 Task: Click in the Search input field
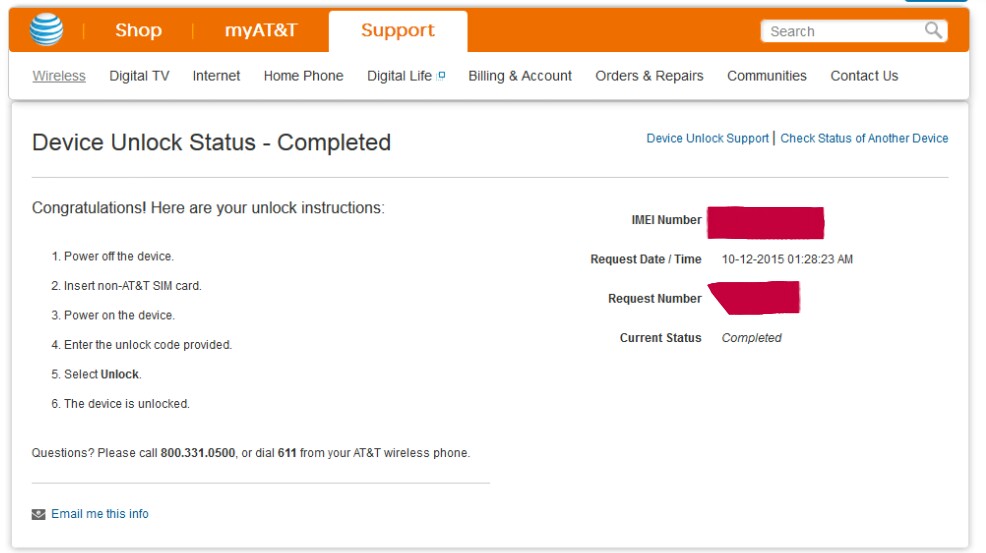pos(840,31)
